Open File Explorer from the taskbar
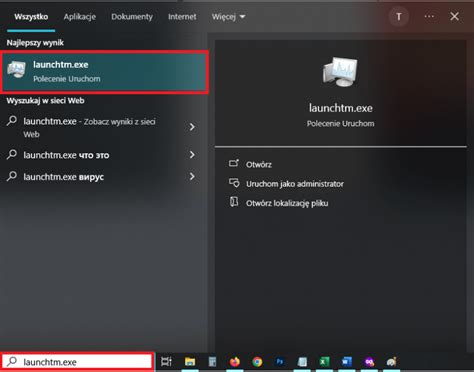Viewport: 474px width, 372px height. pyautogui.click(x=190, y=362)
